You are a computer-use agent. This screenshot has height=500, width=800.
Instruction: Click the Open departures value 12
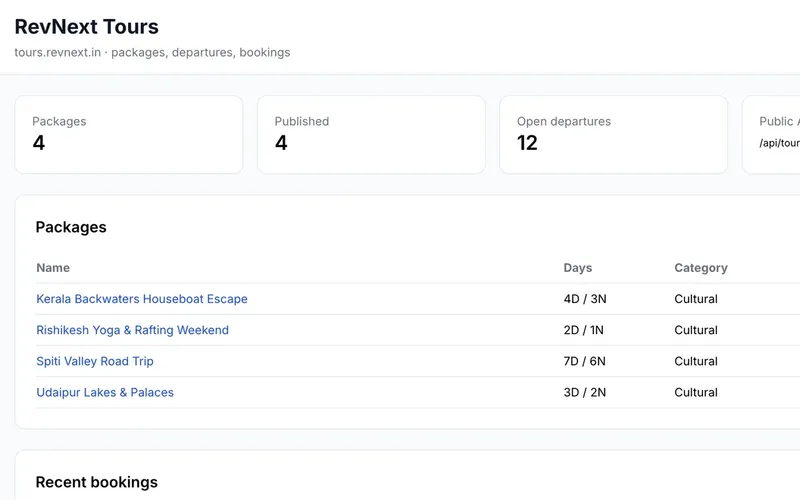[527, 143]
